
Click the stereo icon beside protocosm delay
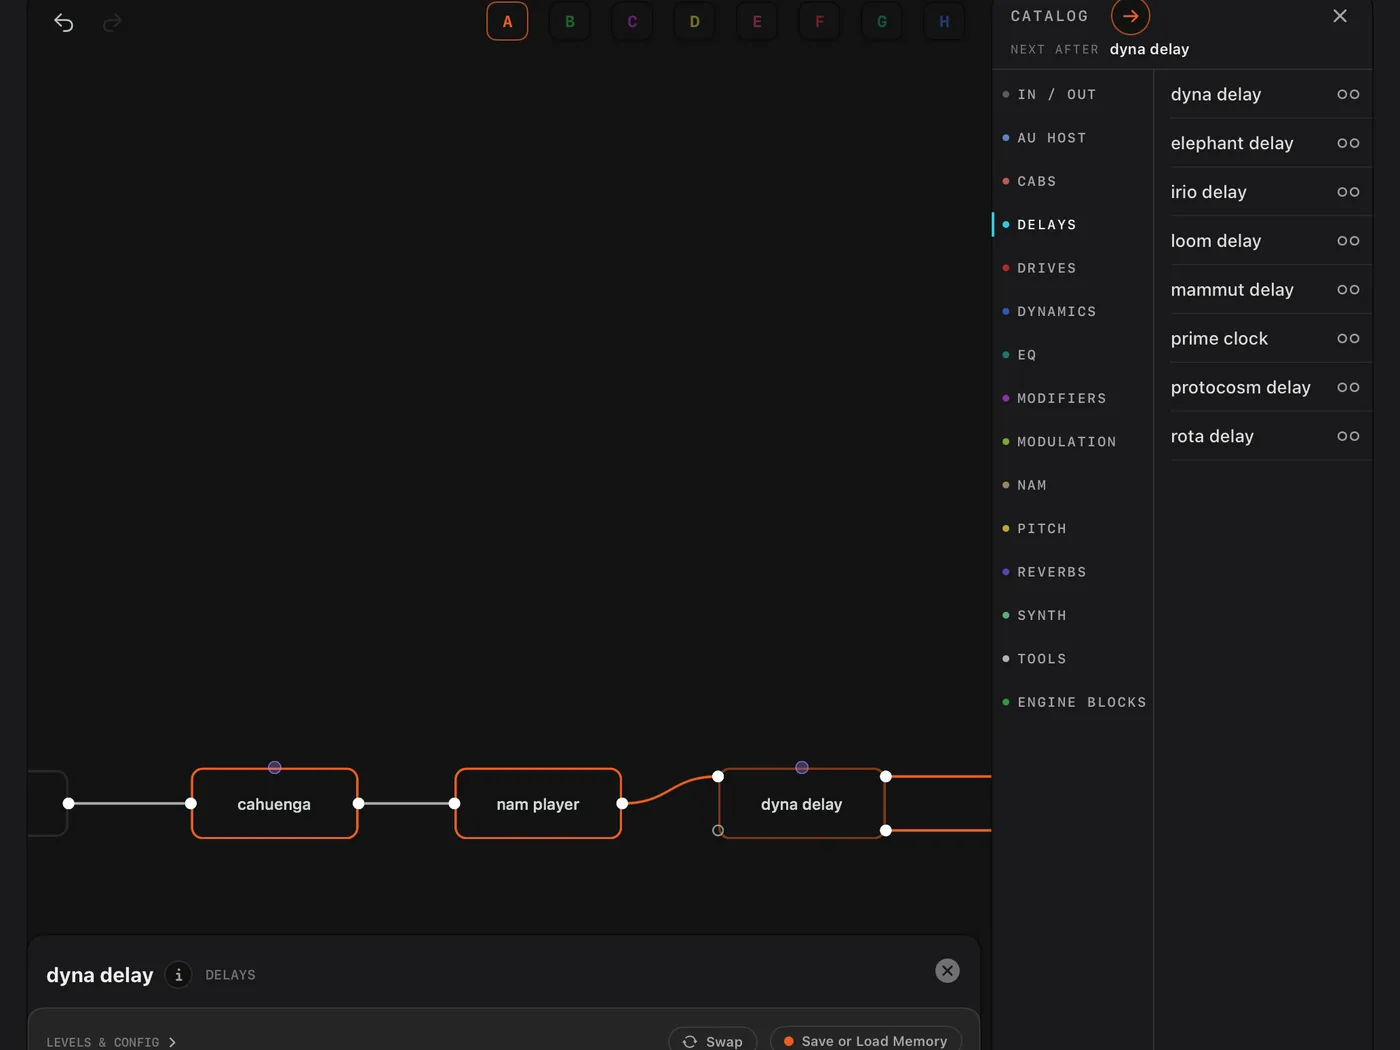point(1348,387)
